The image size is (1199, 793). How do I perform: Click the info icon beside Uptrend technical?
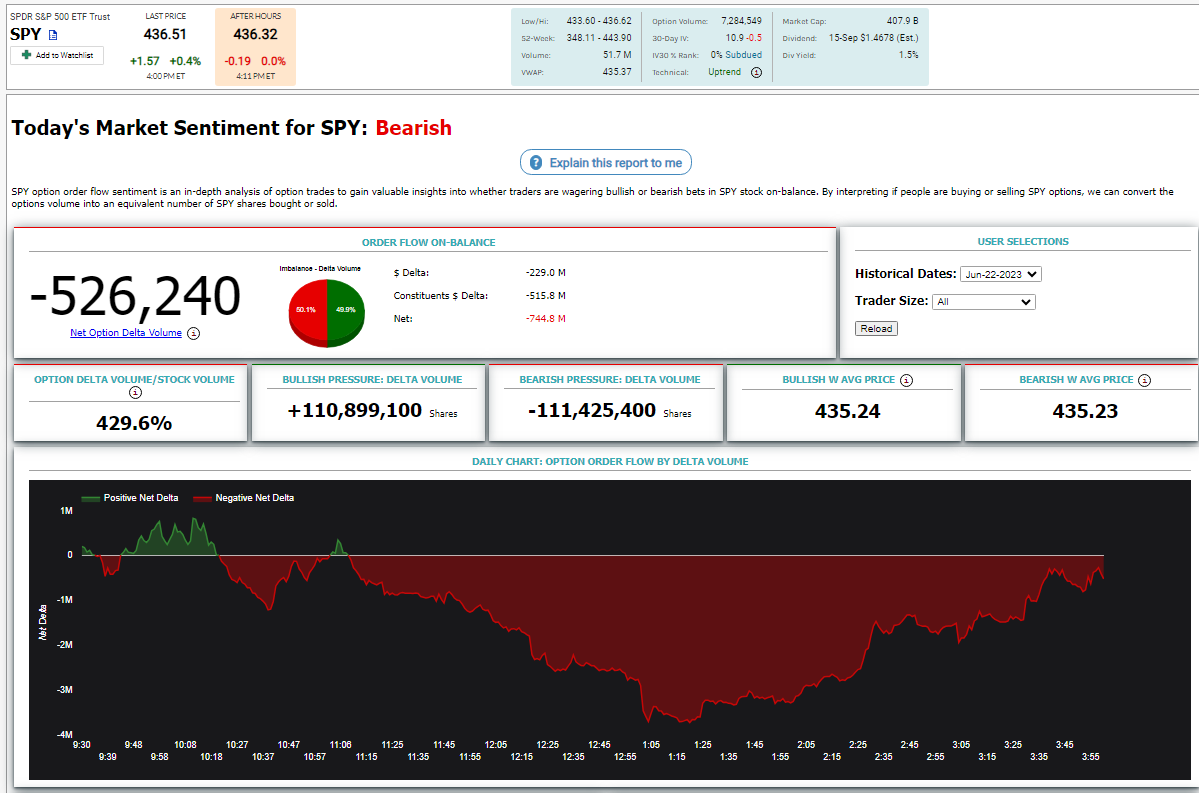pyautogui.click(x=756, y=73)
